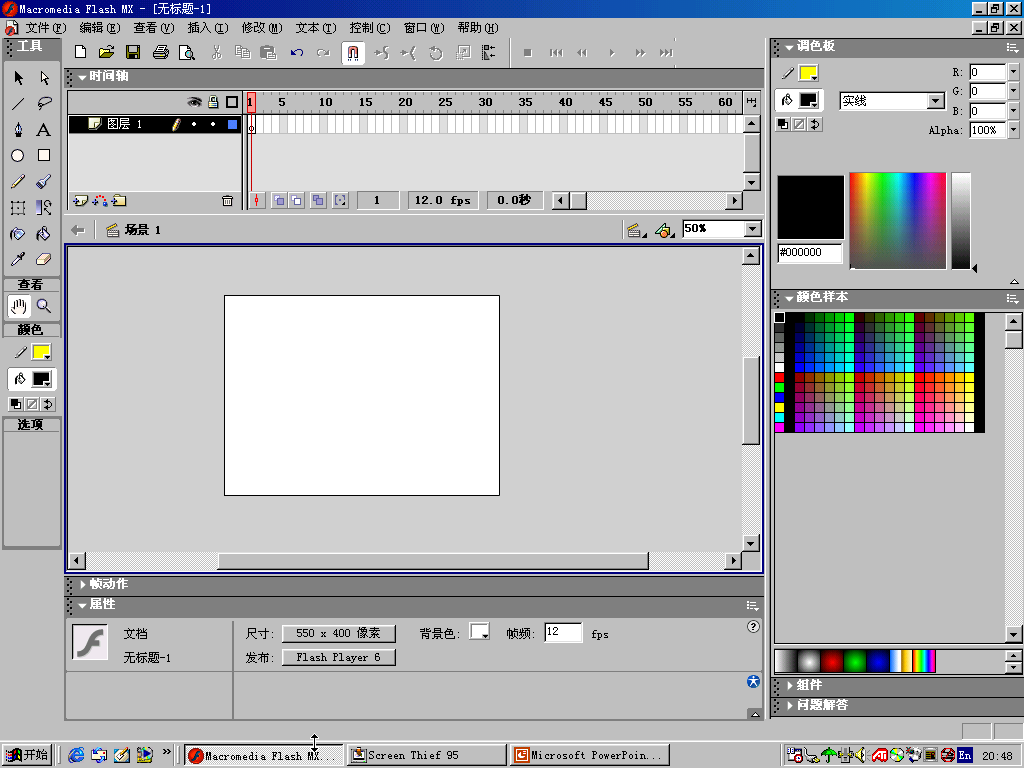Select the Oval tool
Screen dimensions: 1024x768
tap(18, 156)
